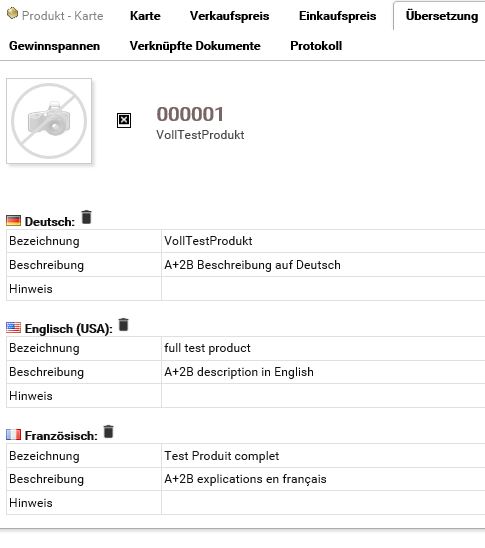The width and height of the screenshot is (485, 548).
Task: Select the Übersetzung tab
Action: 442,16
